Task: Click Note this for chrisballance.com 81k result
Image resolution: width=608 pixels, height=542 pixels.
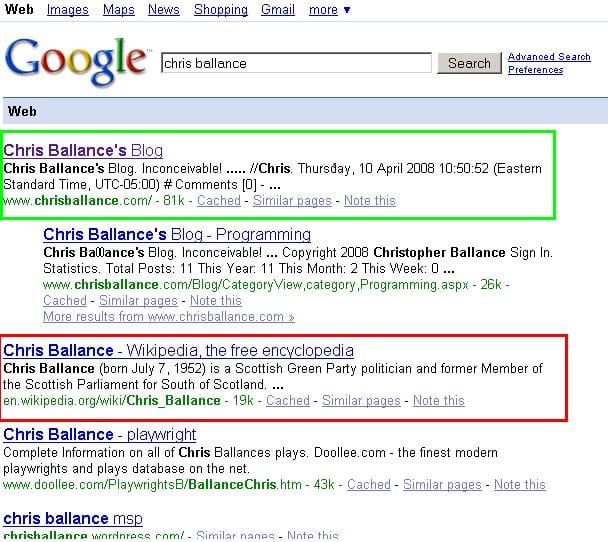Action: point(370,200)
